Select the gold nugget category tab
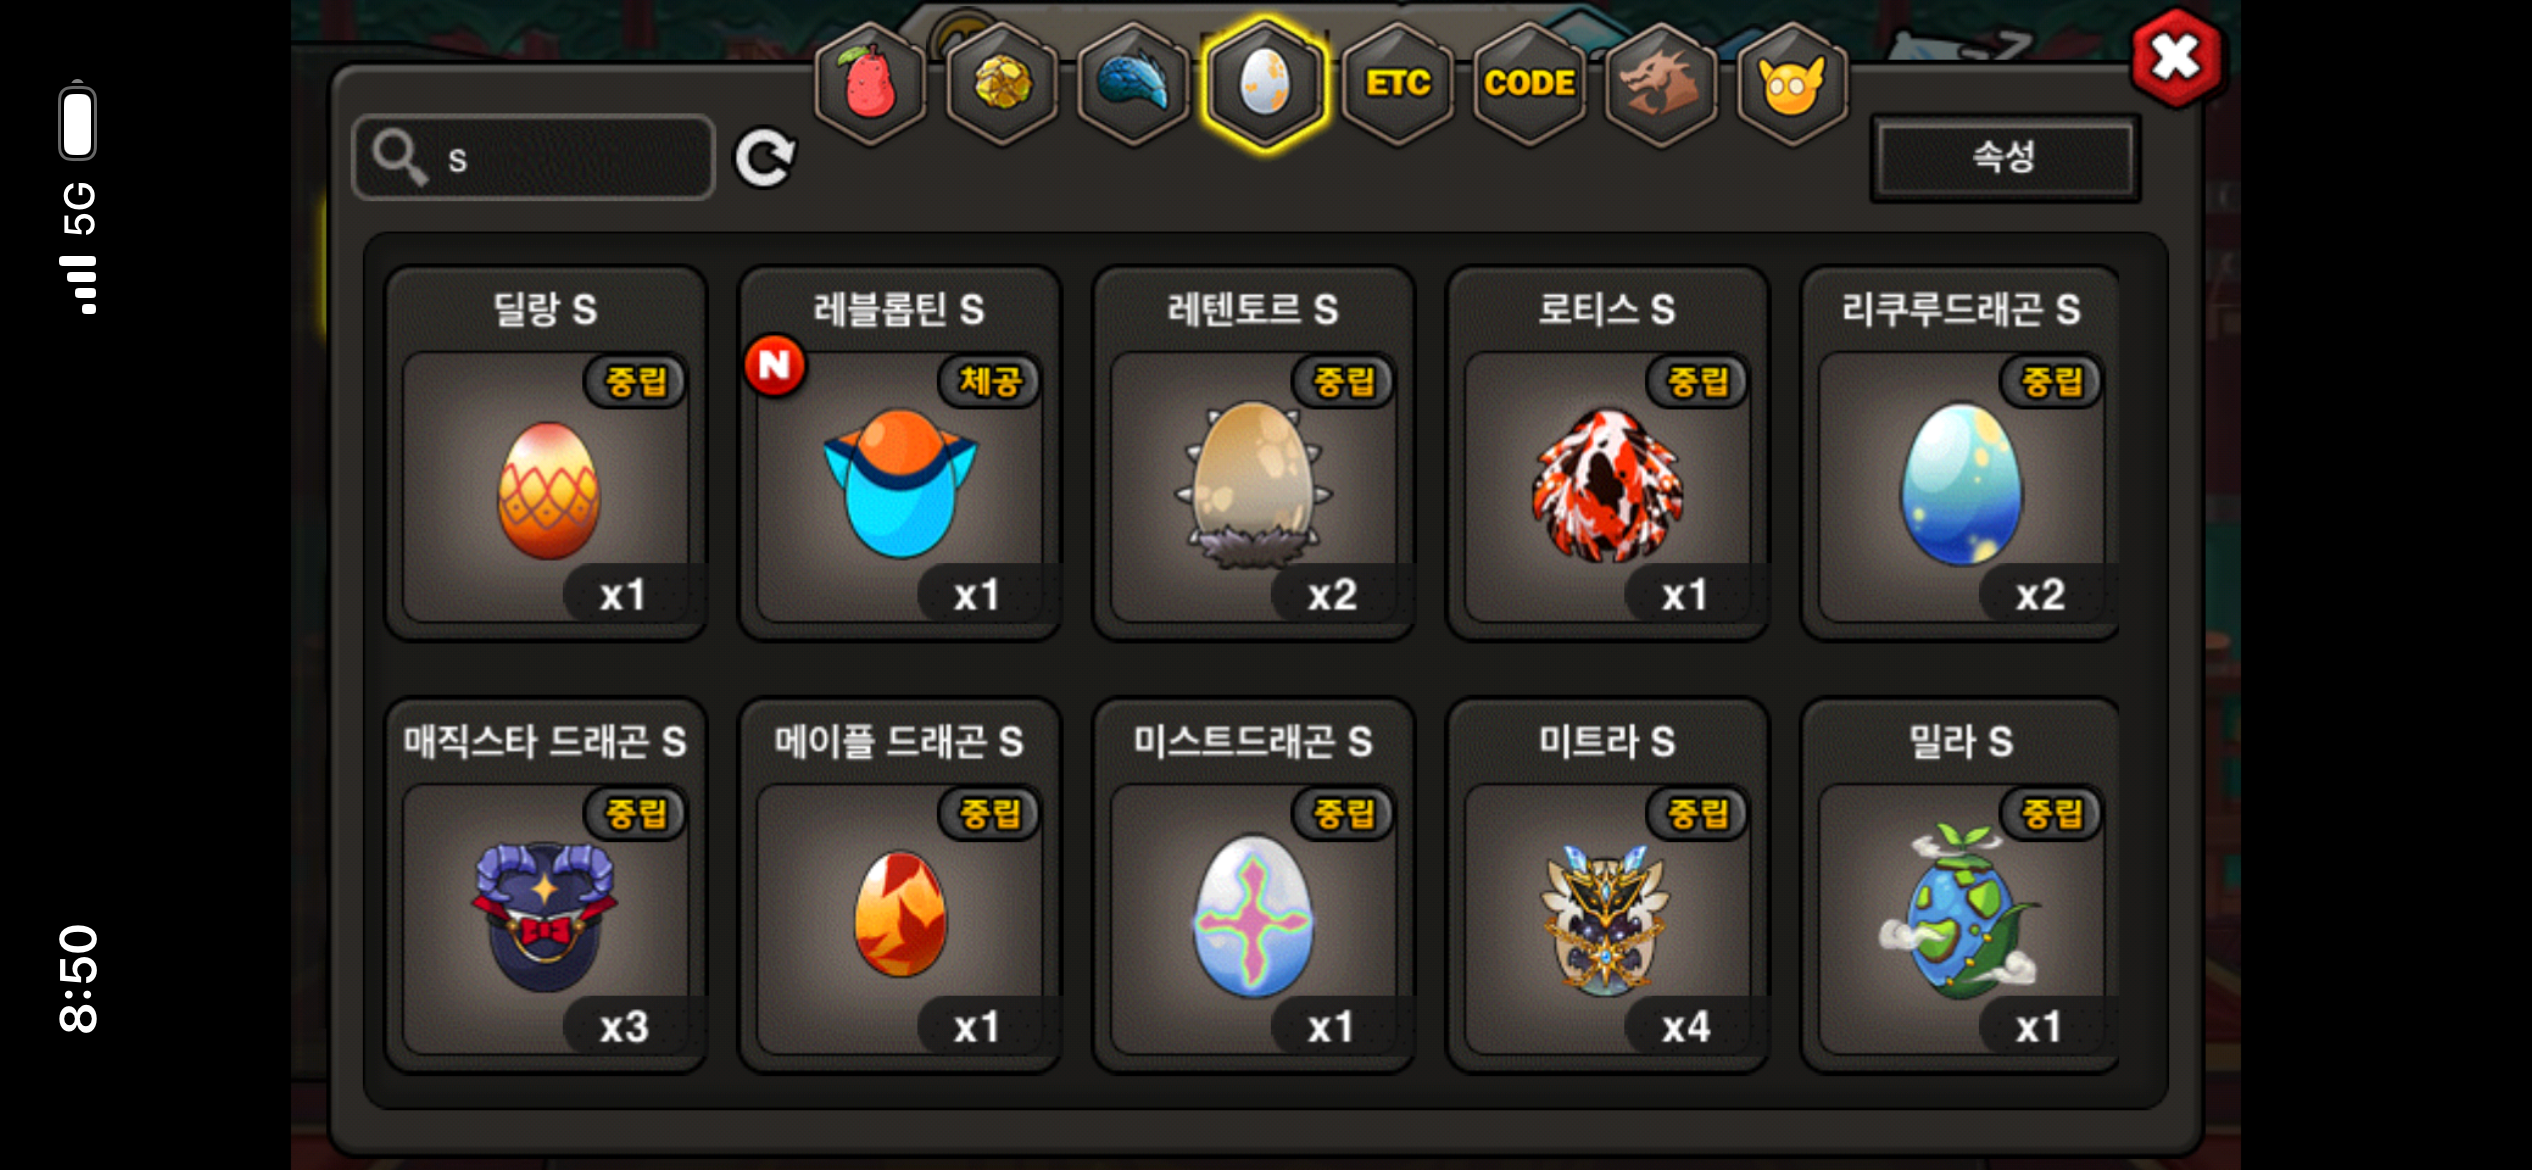The height and width of the screenshot is (1170, 2532). click(x=1001, y=85)
